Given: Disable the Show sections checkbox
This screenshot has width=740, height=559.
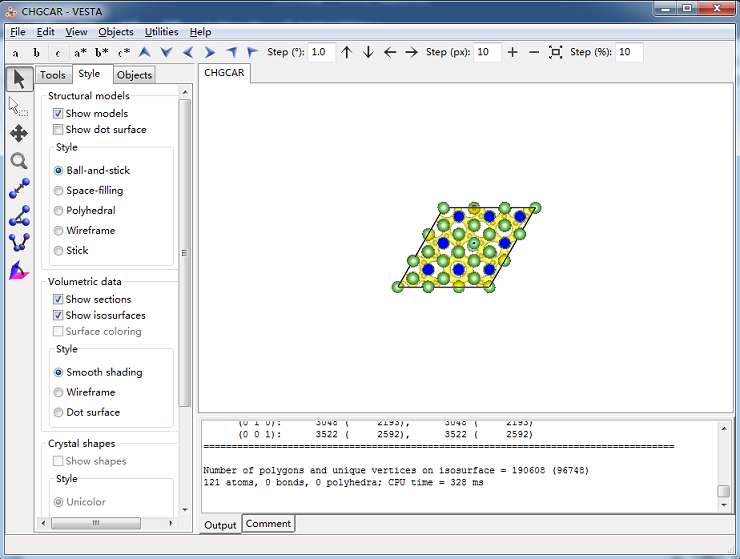Looking at the screenshot, I should click(x=58, y=300).
